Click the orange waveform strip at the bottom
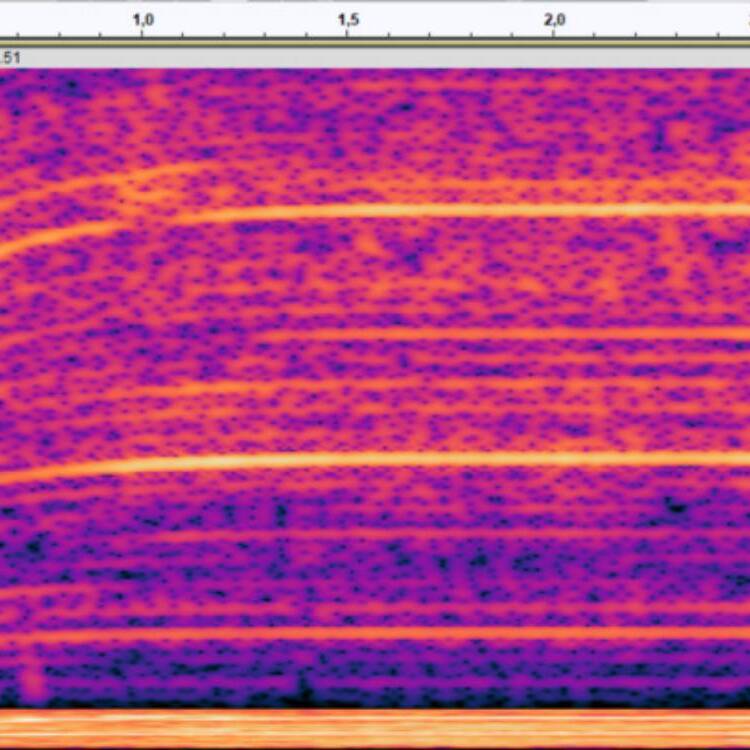This screenshot has height=750, width=750. [x=375, y=728]
